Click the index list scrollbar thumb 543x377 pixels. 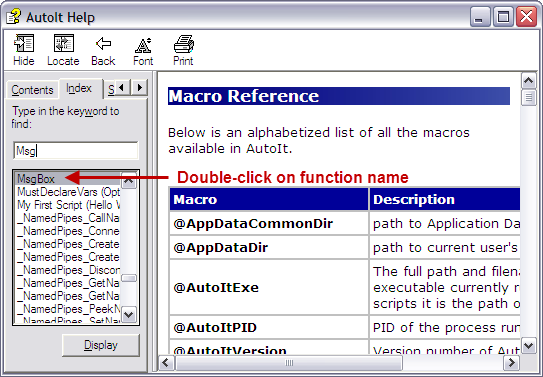tap(129, 278)
